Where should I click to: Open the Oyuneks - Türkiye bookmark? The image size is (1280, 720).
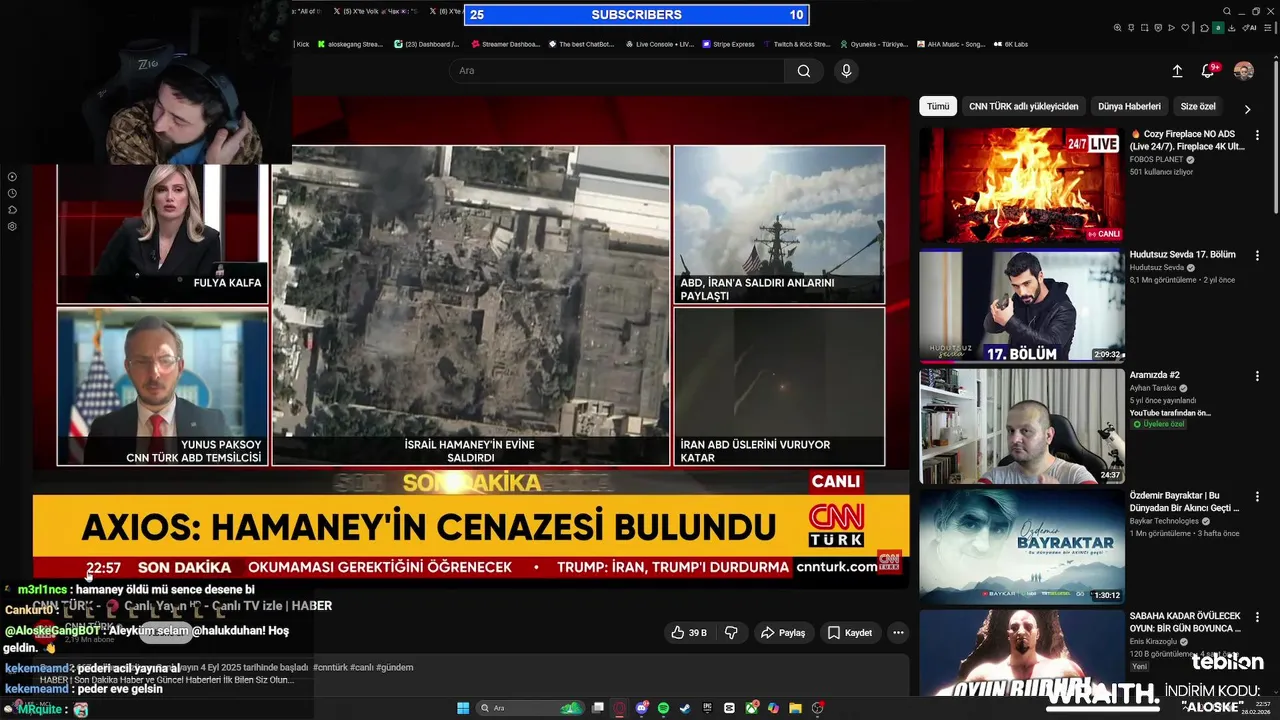(874, 44)
